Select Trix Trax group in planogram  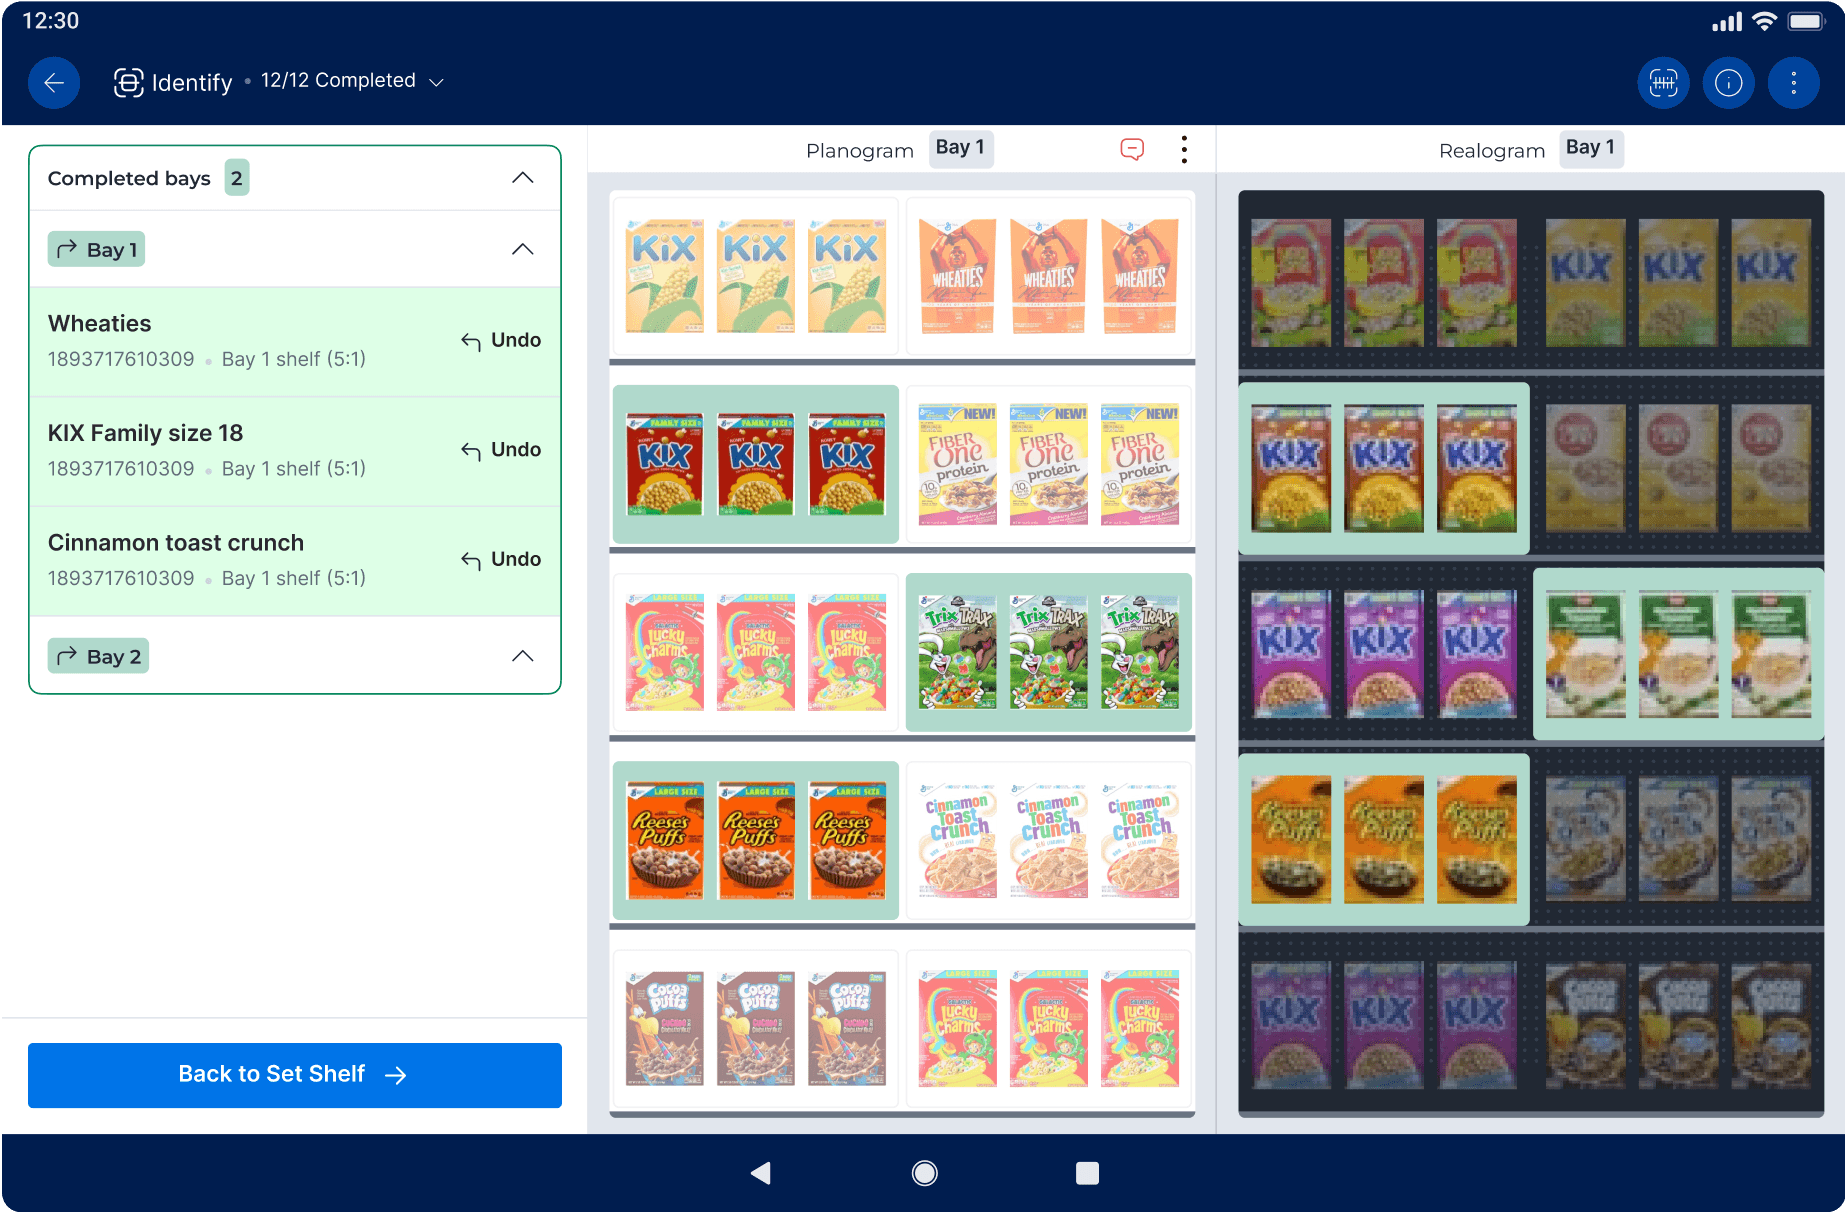(x=1049, y=652)
